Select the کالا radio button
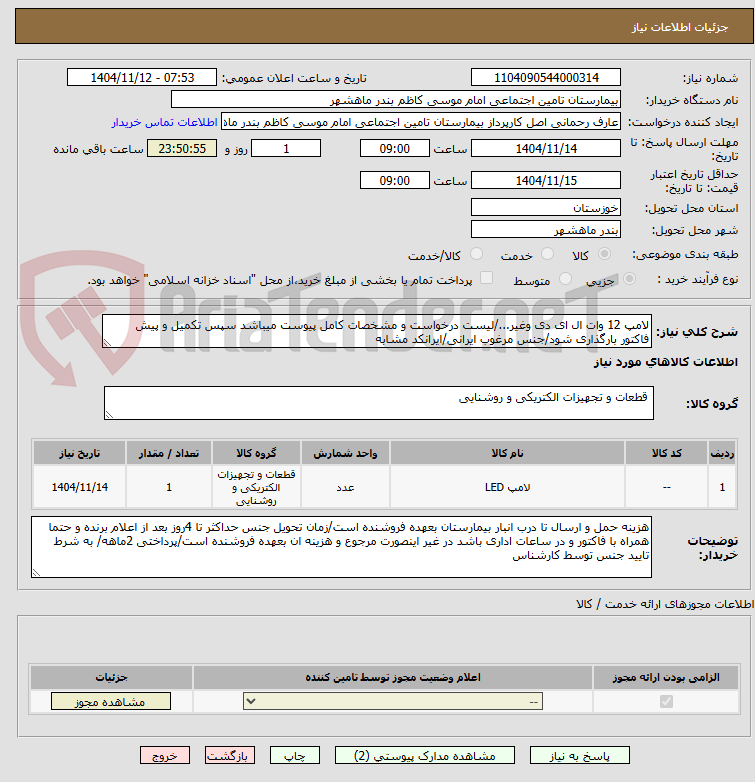 (x=604, y=254)
